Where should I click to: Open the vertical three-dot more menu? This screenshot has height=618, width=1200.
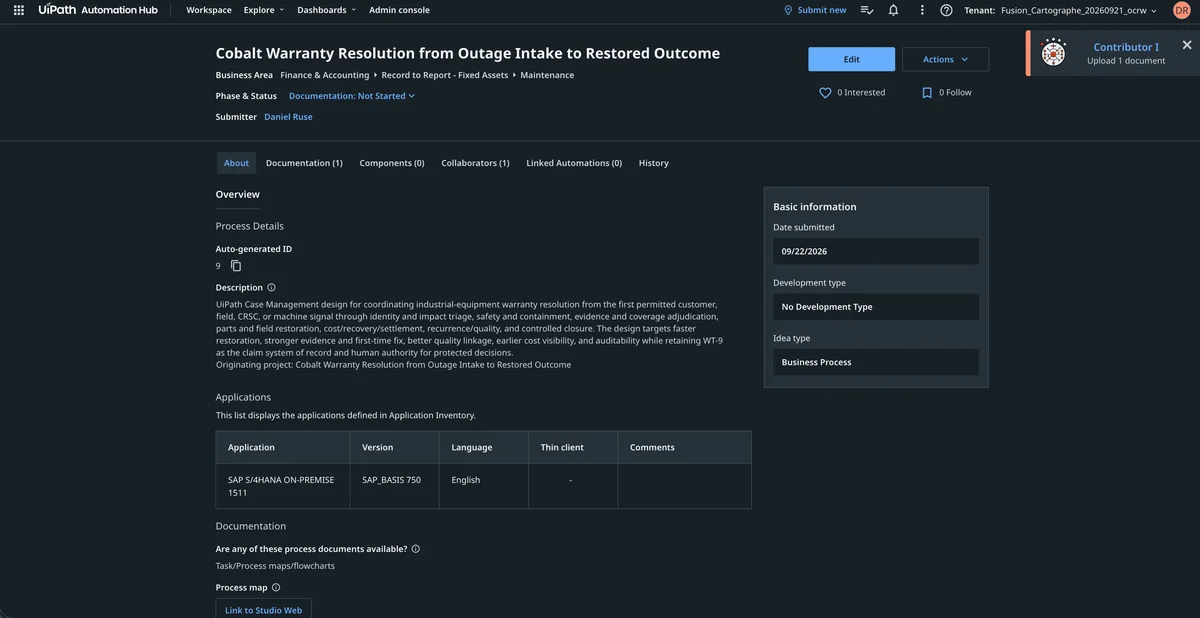tap(922, 10)
